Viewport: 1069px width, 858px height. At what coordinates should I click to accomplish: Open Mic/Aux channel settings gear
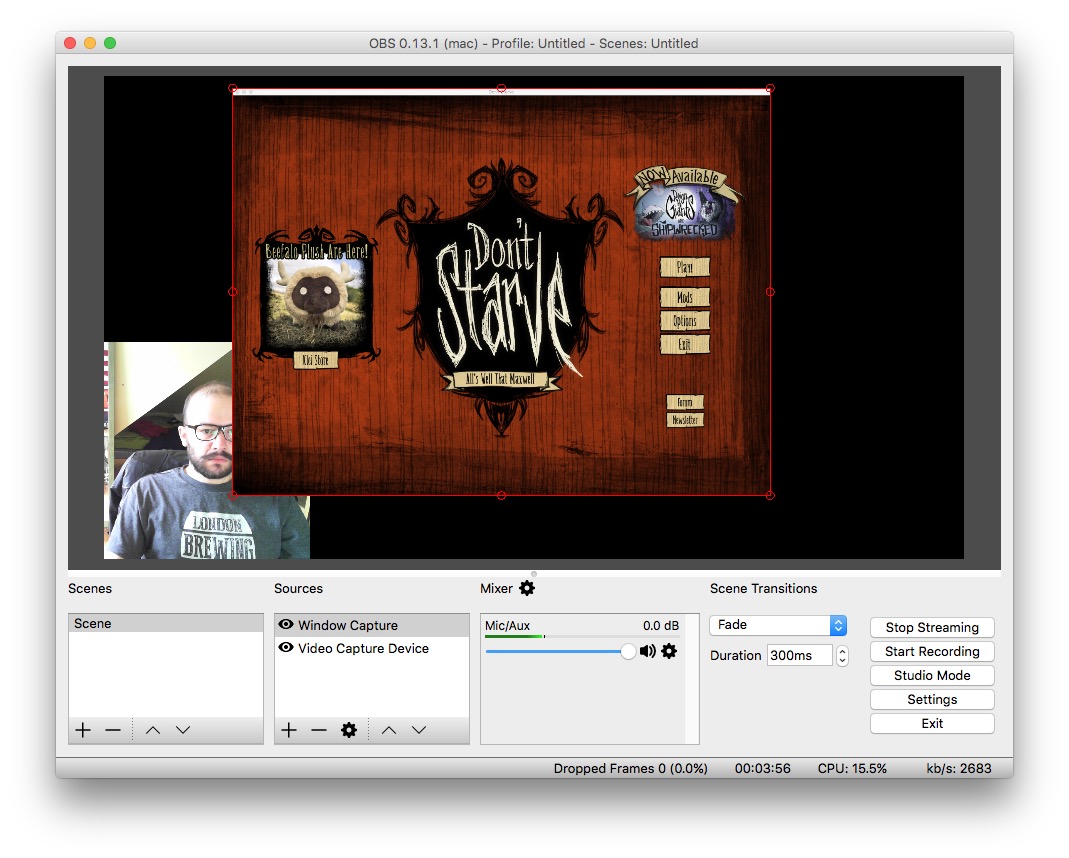669,651
